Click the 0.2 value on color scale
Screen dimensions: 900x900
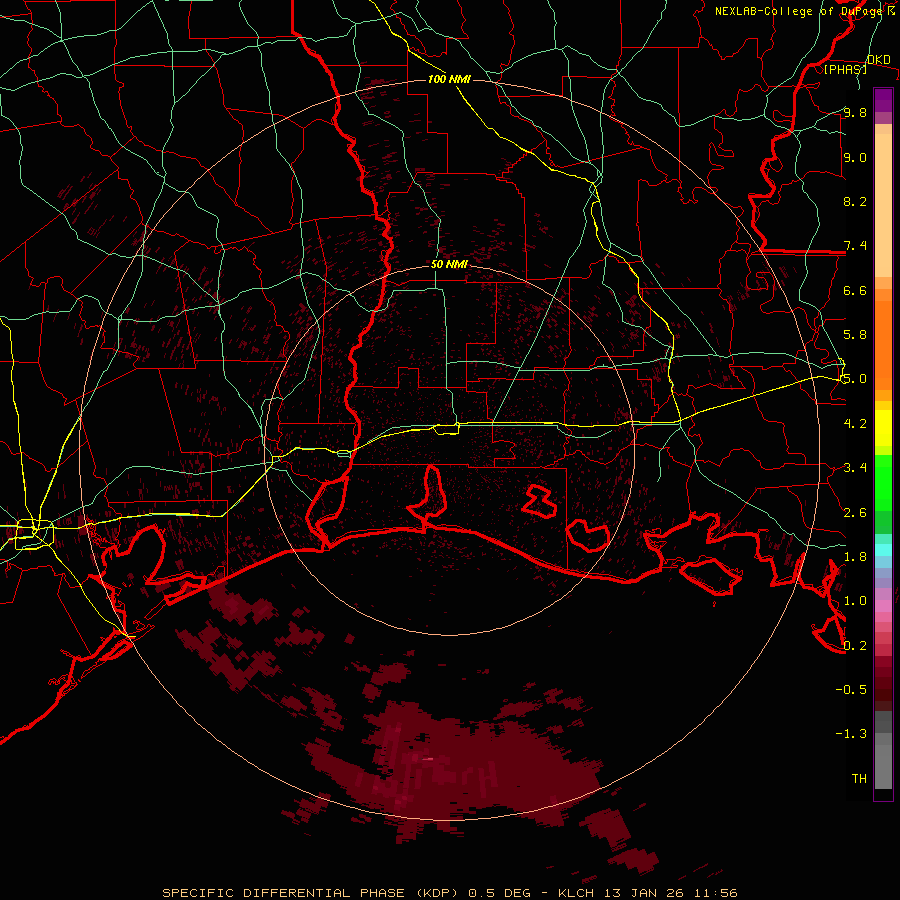pos(855,646)
